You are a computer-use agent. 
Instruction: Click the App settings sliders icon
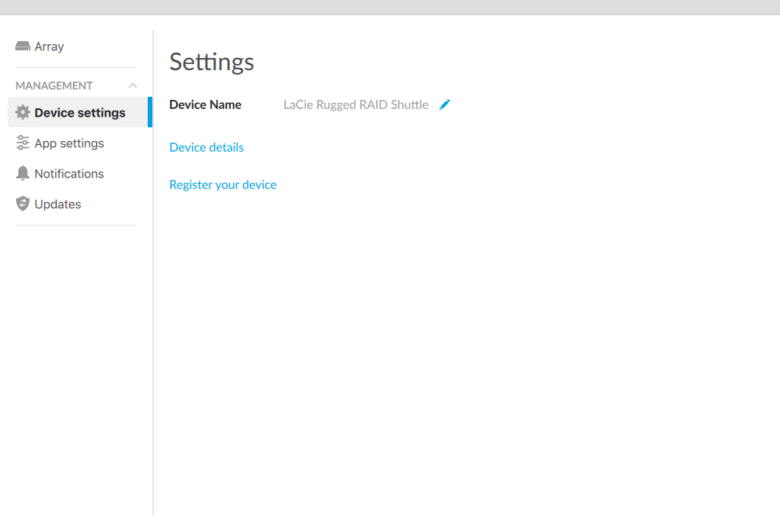point(22,143)
